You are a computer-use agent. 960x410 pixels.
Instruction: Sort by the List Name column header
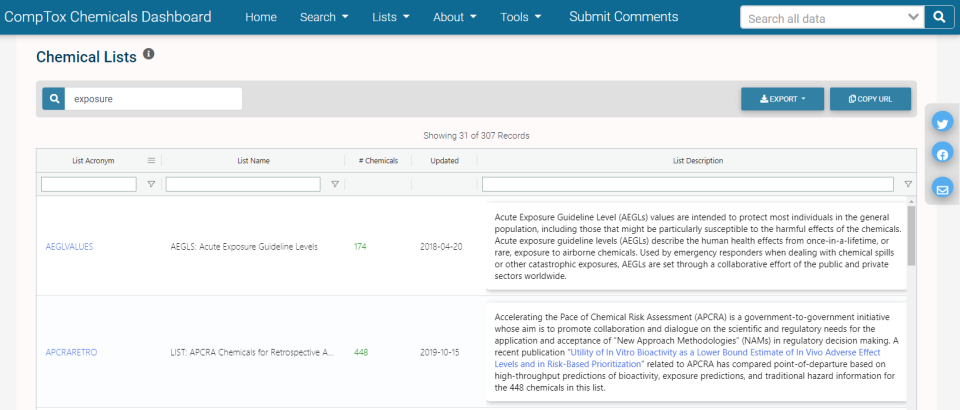(253, 161)
